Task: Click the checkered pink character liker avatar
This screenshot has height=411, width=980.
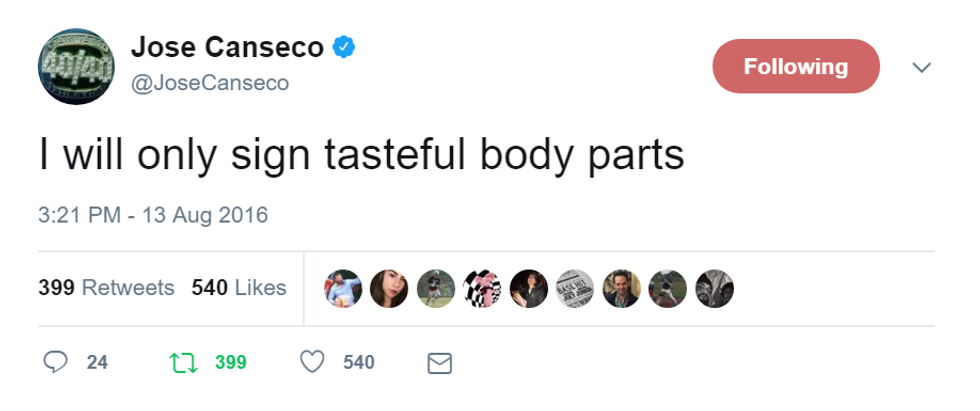Action: (x=483, y=288)
